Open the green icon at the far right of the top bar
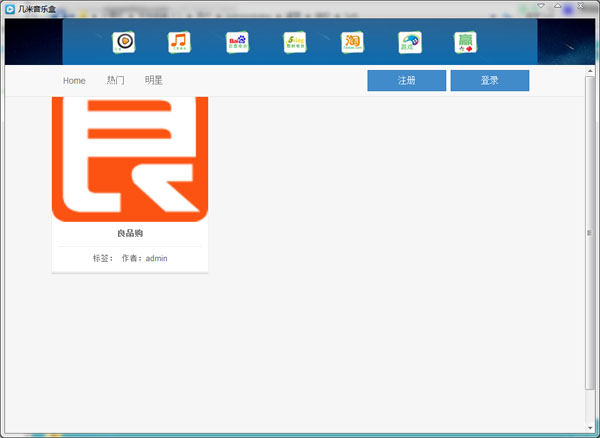Screen dimensions: 600x438 click(465, 42)
